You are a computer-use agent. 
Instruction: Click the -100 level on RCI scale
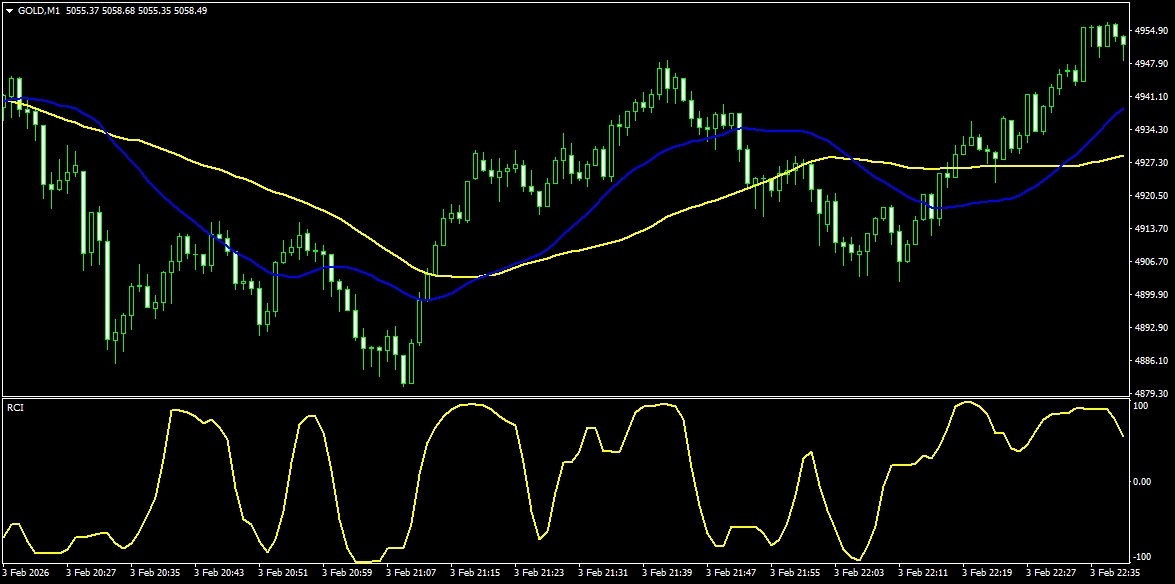point(1140,556)
